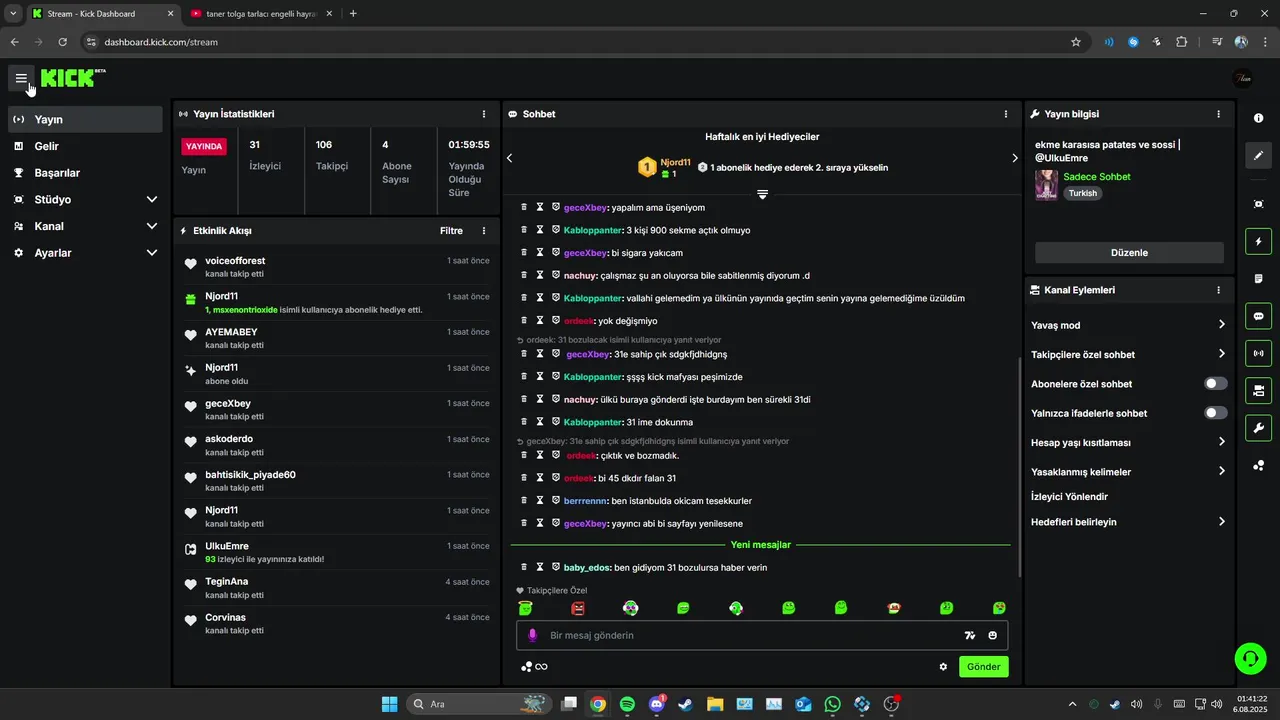Open chat settings gear next to Gönder

[x=943, y=667]
